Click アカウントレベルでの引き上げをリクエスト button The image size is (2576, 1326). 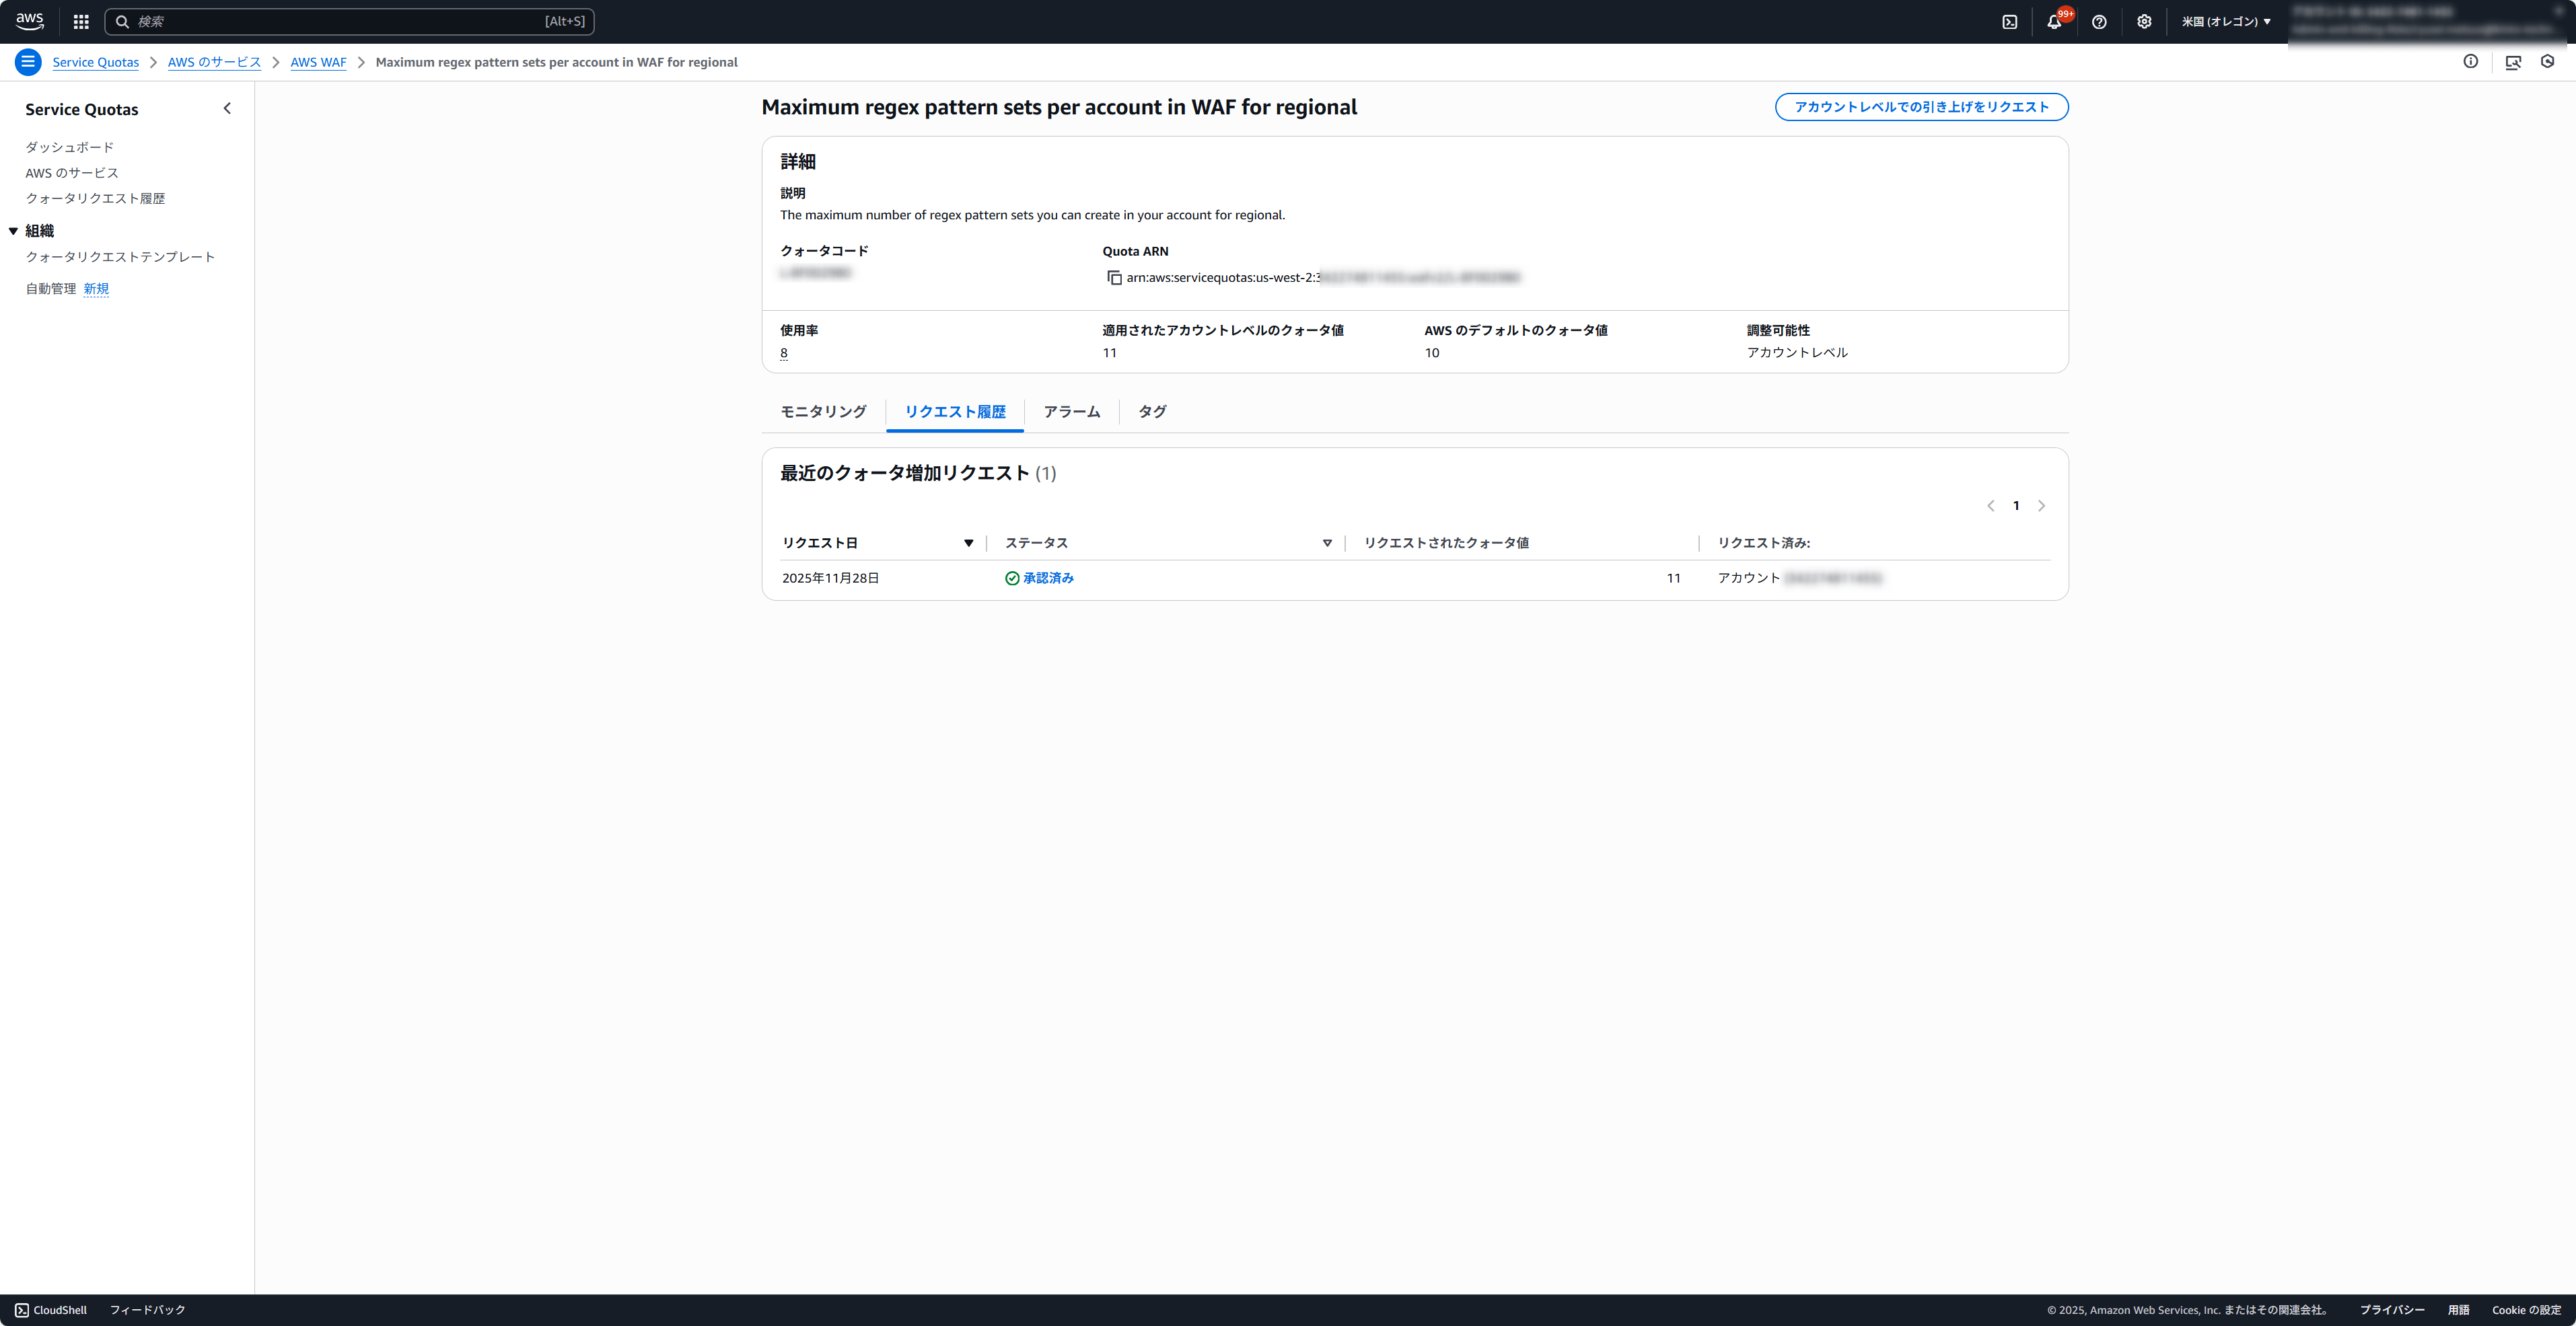tap(1921, 107)
